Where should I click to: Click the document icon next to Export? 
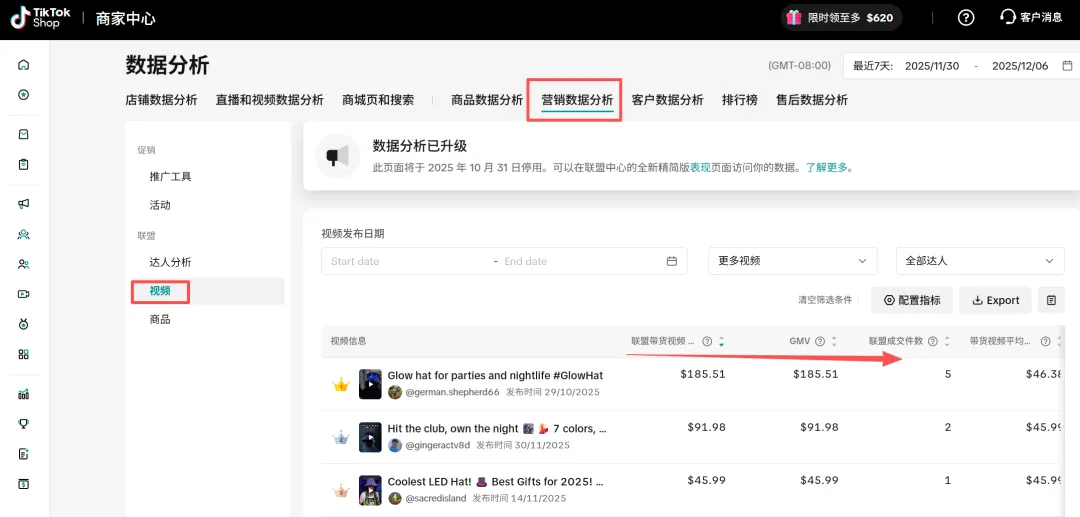(x=1050, y=300)
